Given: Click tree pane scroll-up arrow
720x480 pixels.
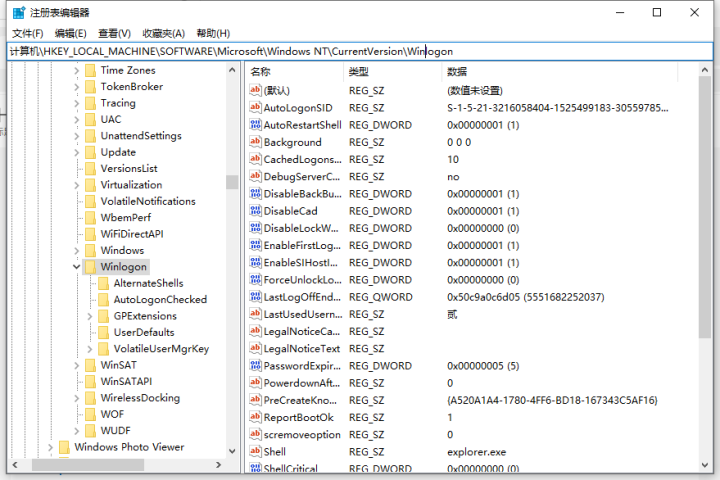Looking at the screenshot, I should 232,70.
